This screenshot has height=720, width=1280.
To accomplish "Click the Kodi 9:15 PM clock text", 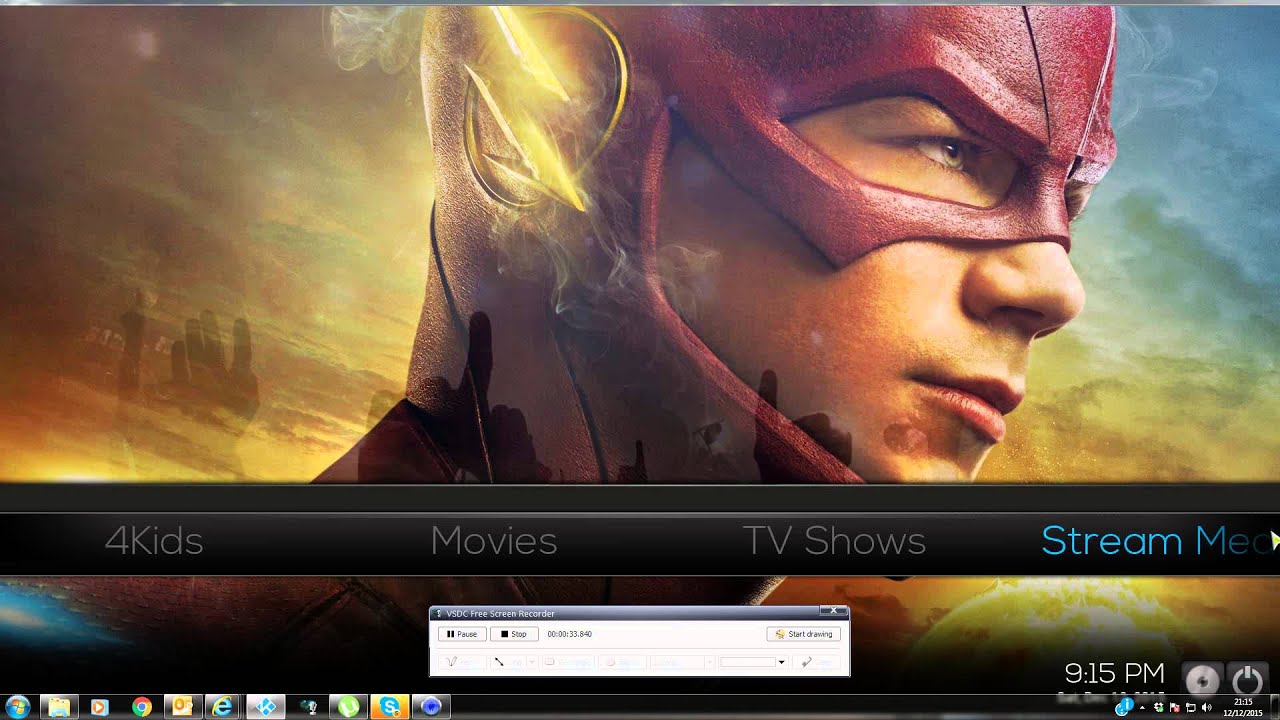I will pyautogui.click(x=1114, y=672).
